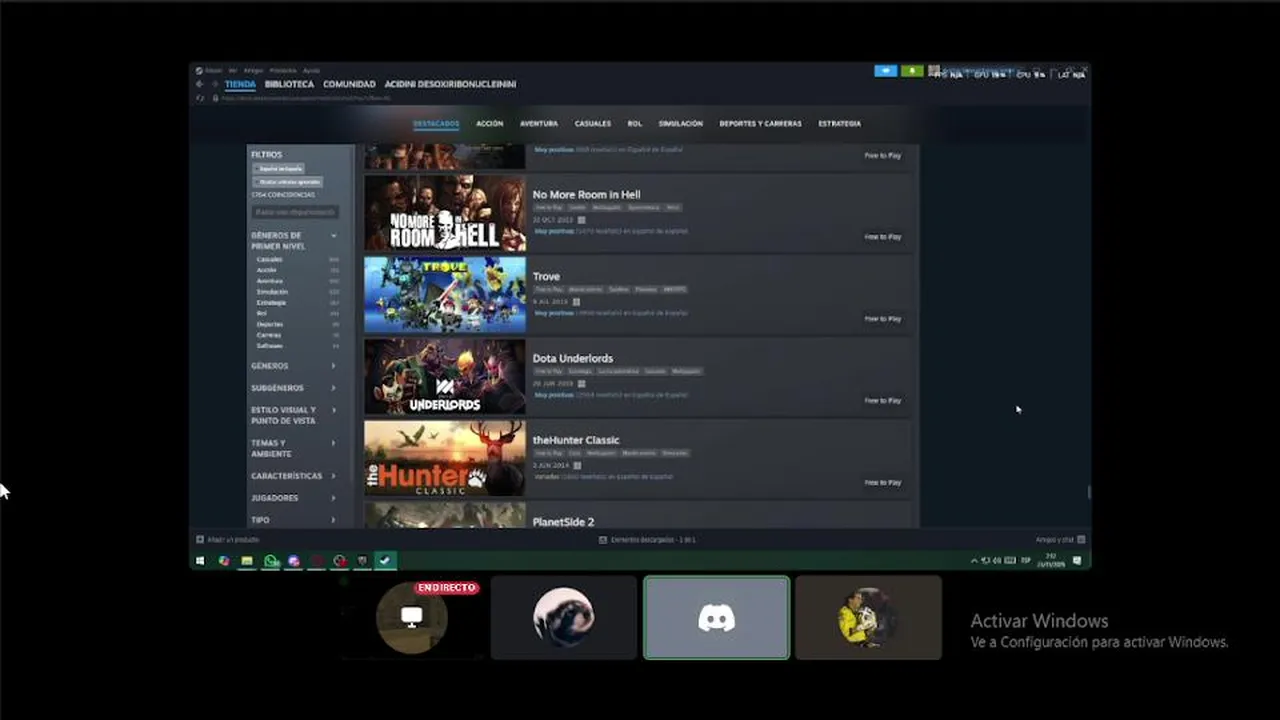Viewport: 1280px width, 720px height.
Task: Check the Acción genre filter
Action: point(266,270)
